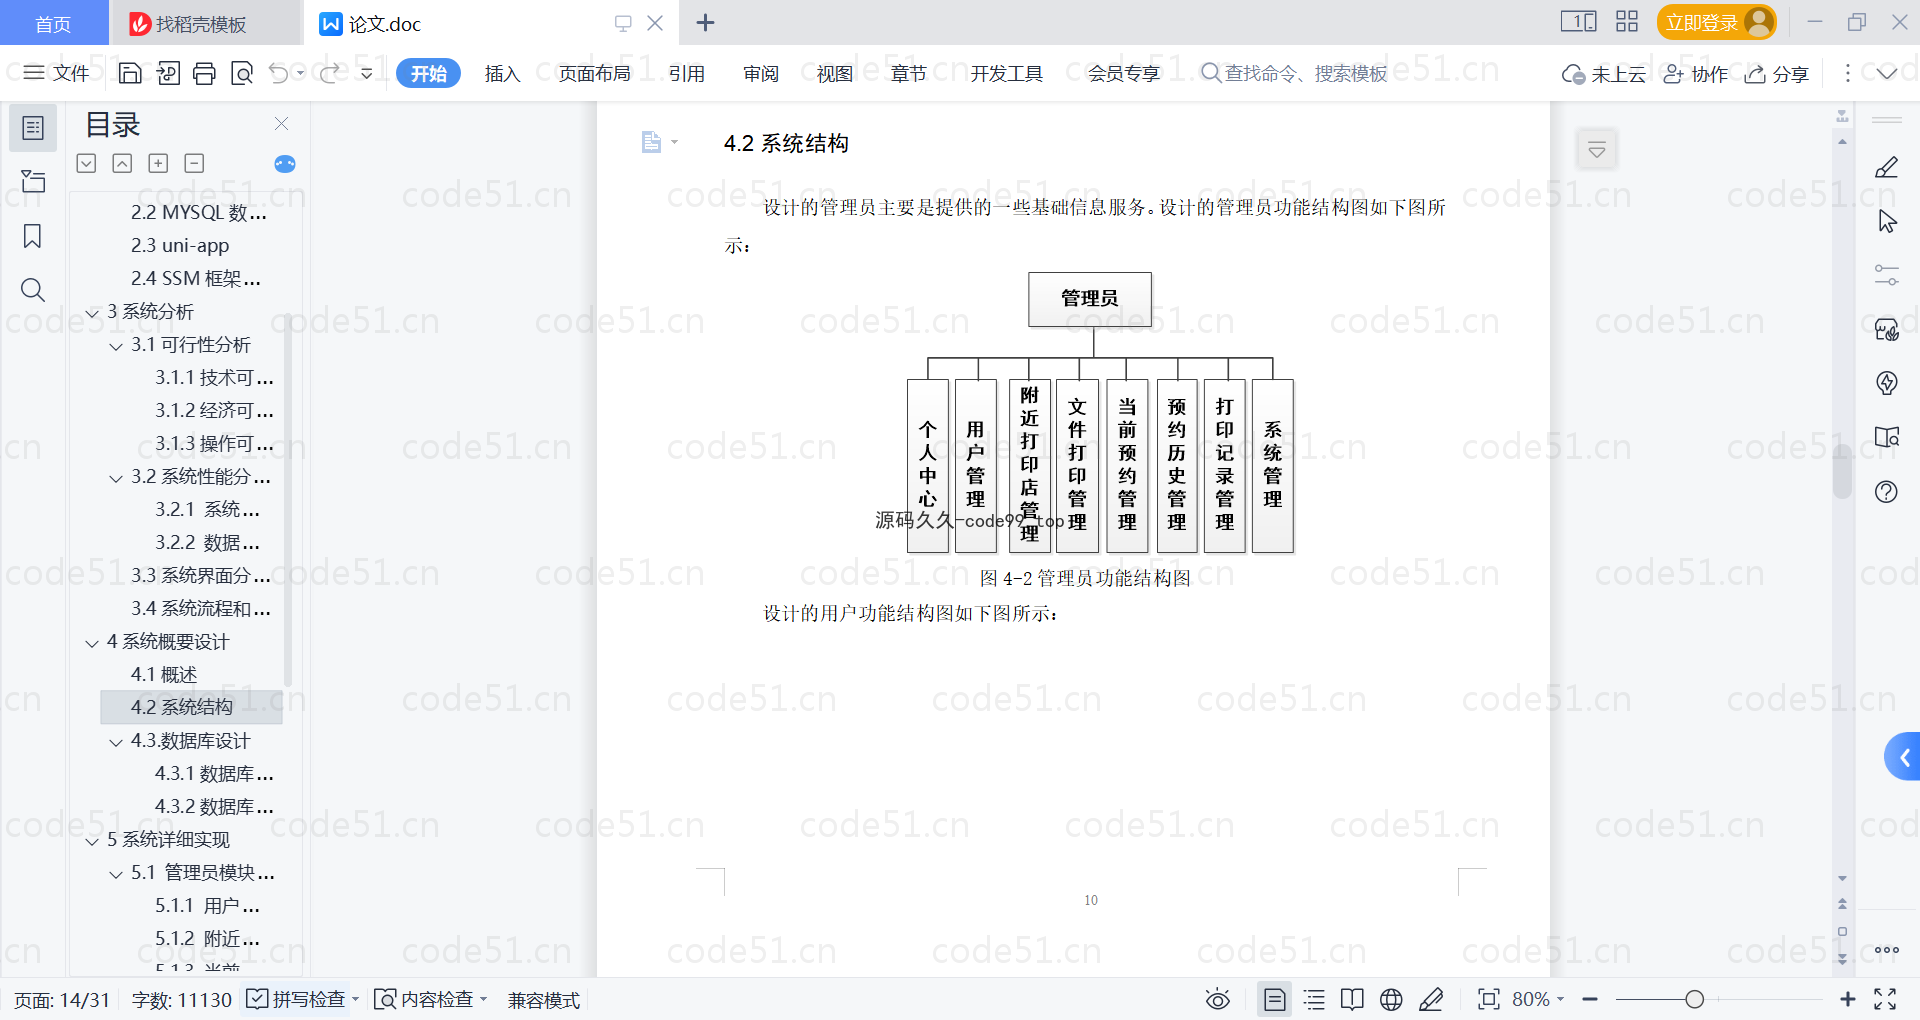Click the 协作 collaboration button
1920x1020 pixels.
click(1696, 74)
